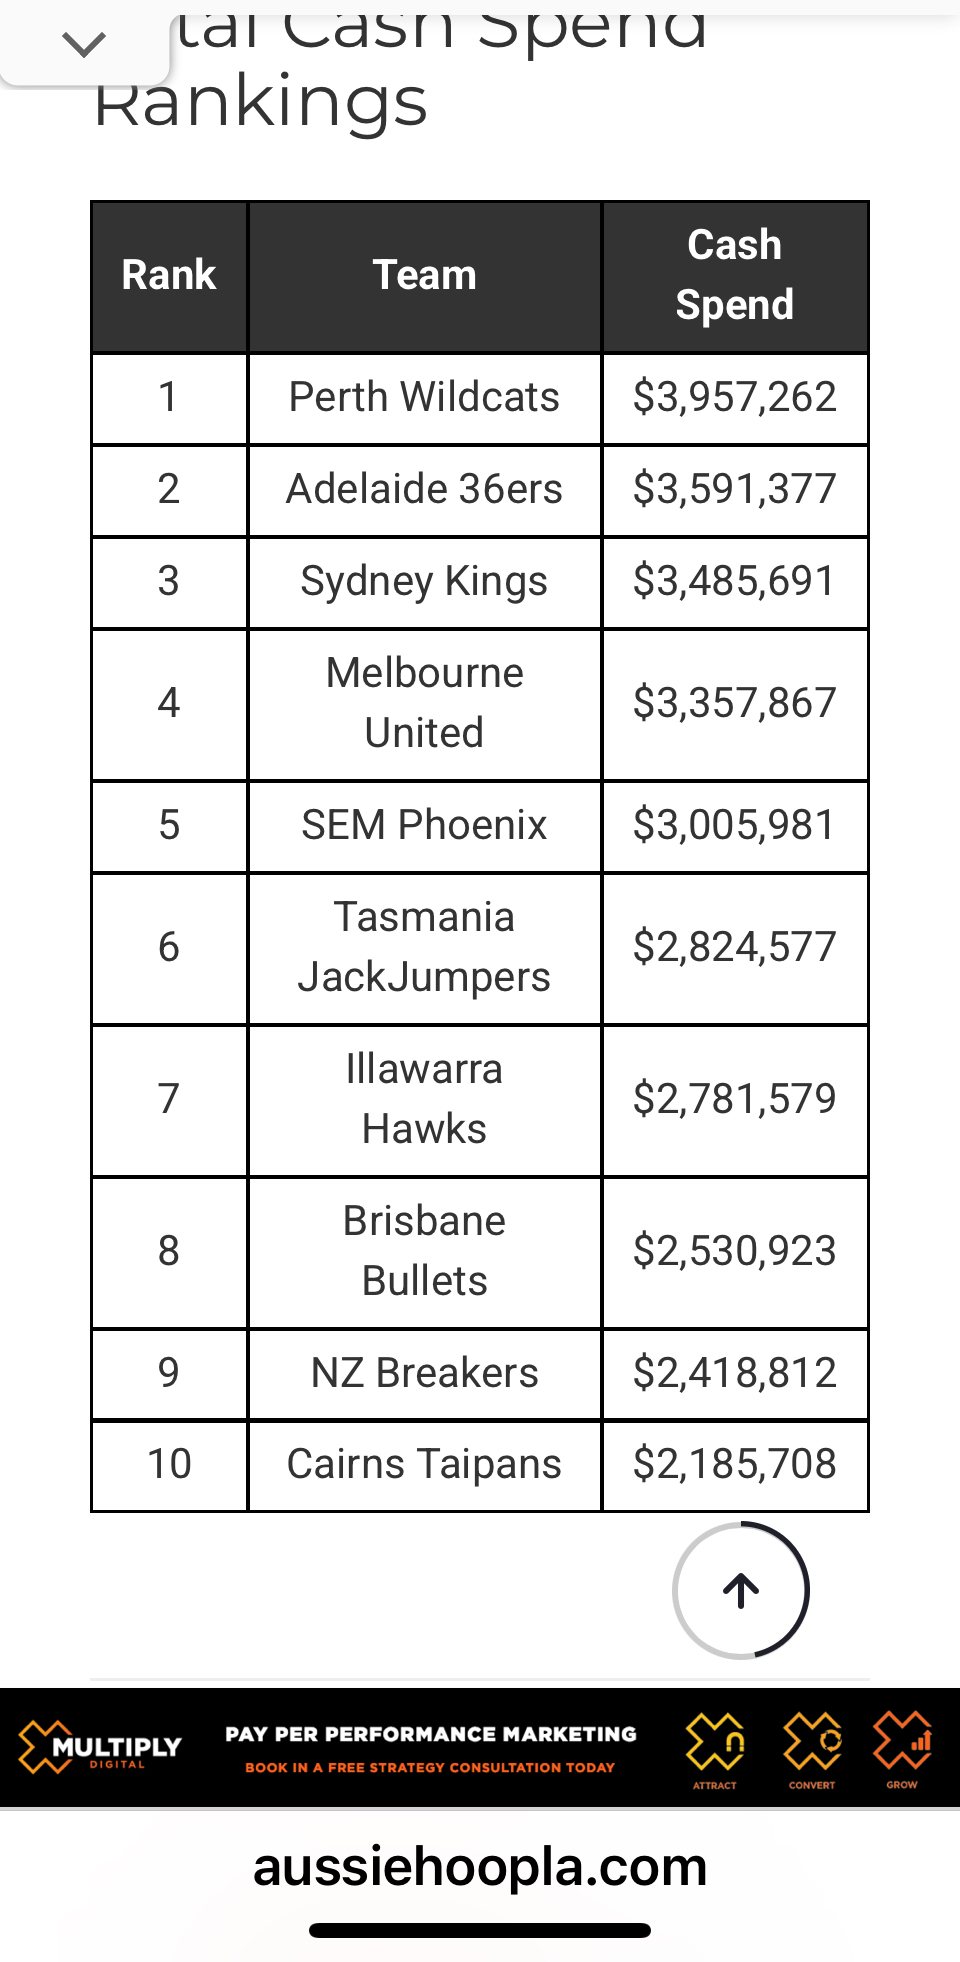
Task: Tap the Sydney Kings team cell
Action: point(424,581)
